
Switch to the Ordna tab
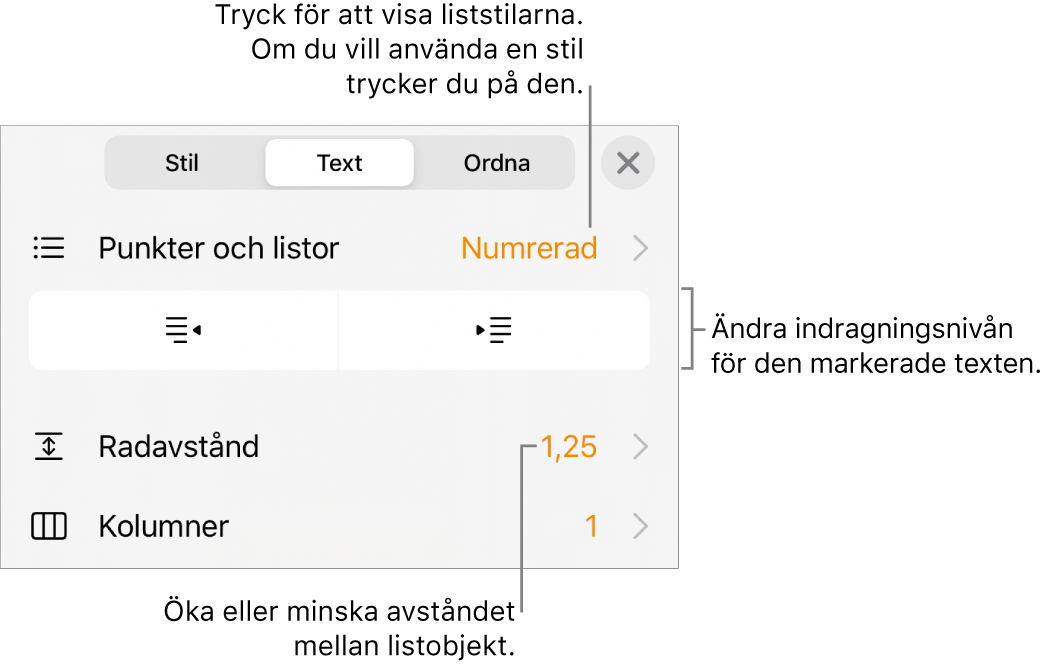tap(495, 162)
